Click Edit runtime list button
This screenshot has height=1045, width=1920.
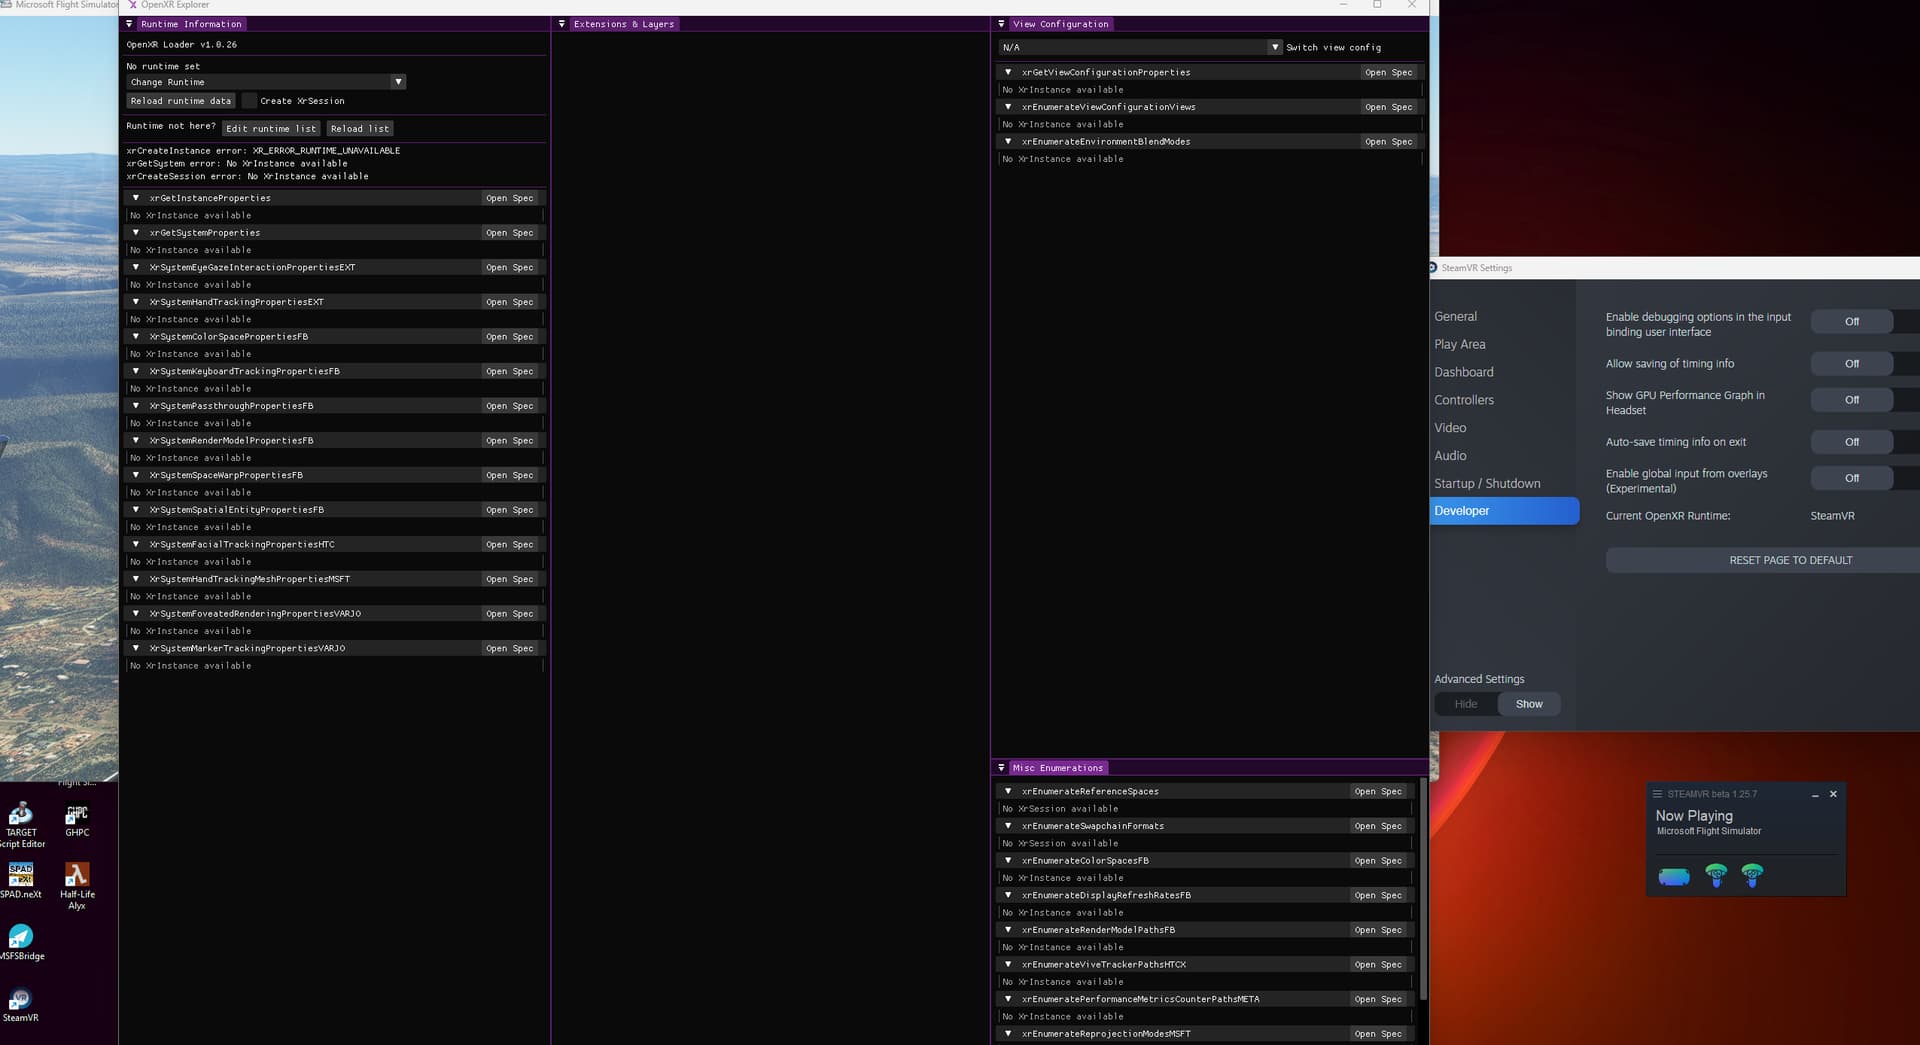[271, 128]
